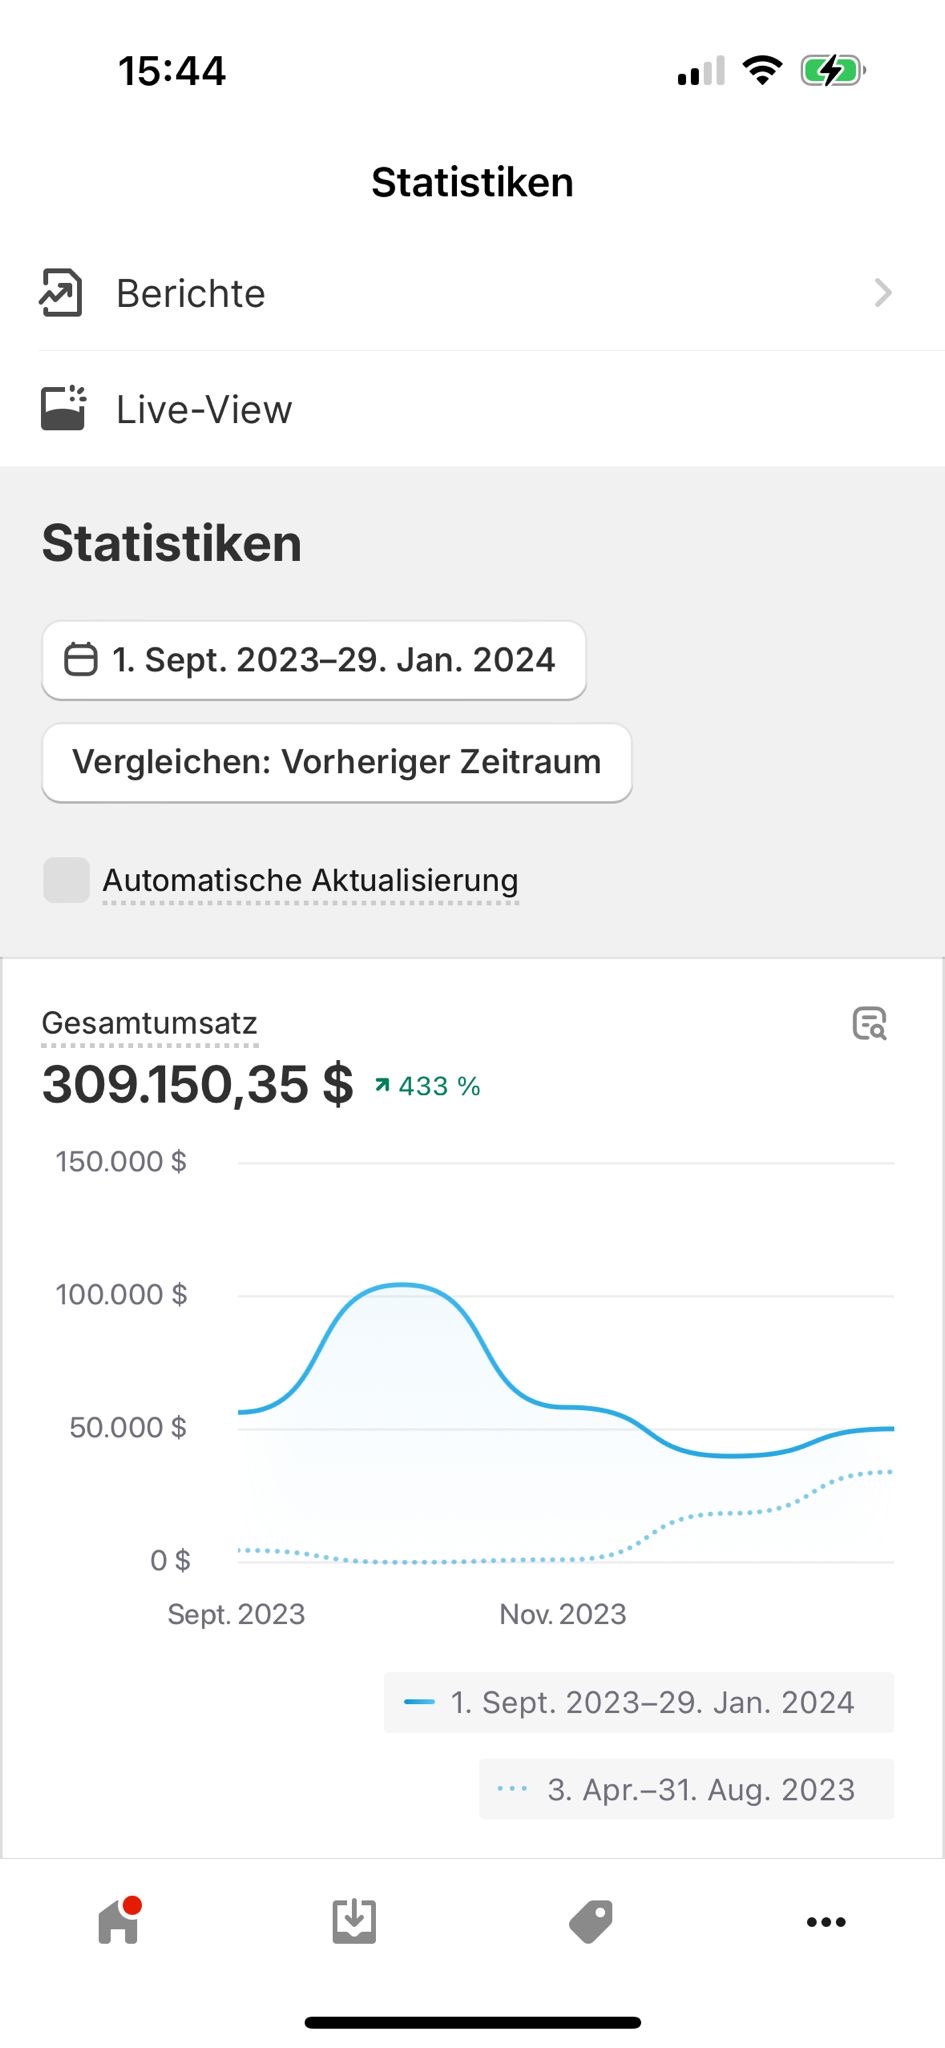The height and width of the screenshot is (2048, 945).
Task: Tap the Gesamtumsatz metric title link
Action: [x=150, y=1023]
